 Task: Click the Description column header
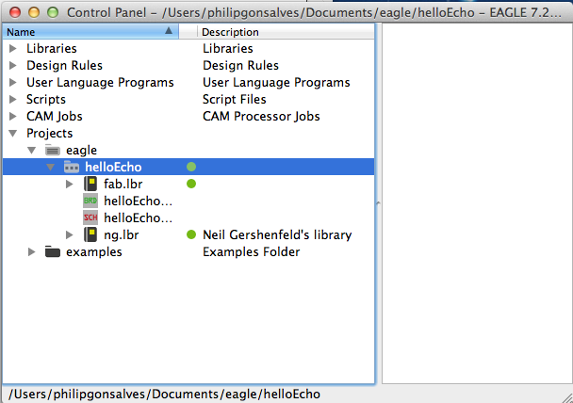point(285,32)
